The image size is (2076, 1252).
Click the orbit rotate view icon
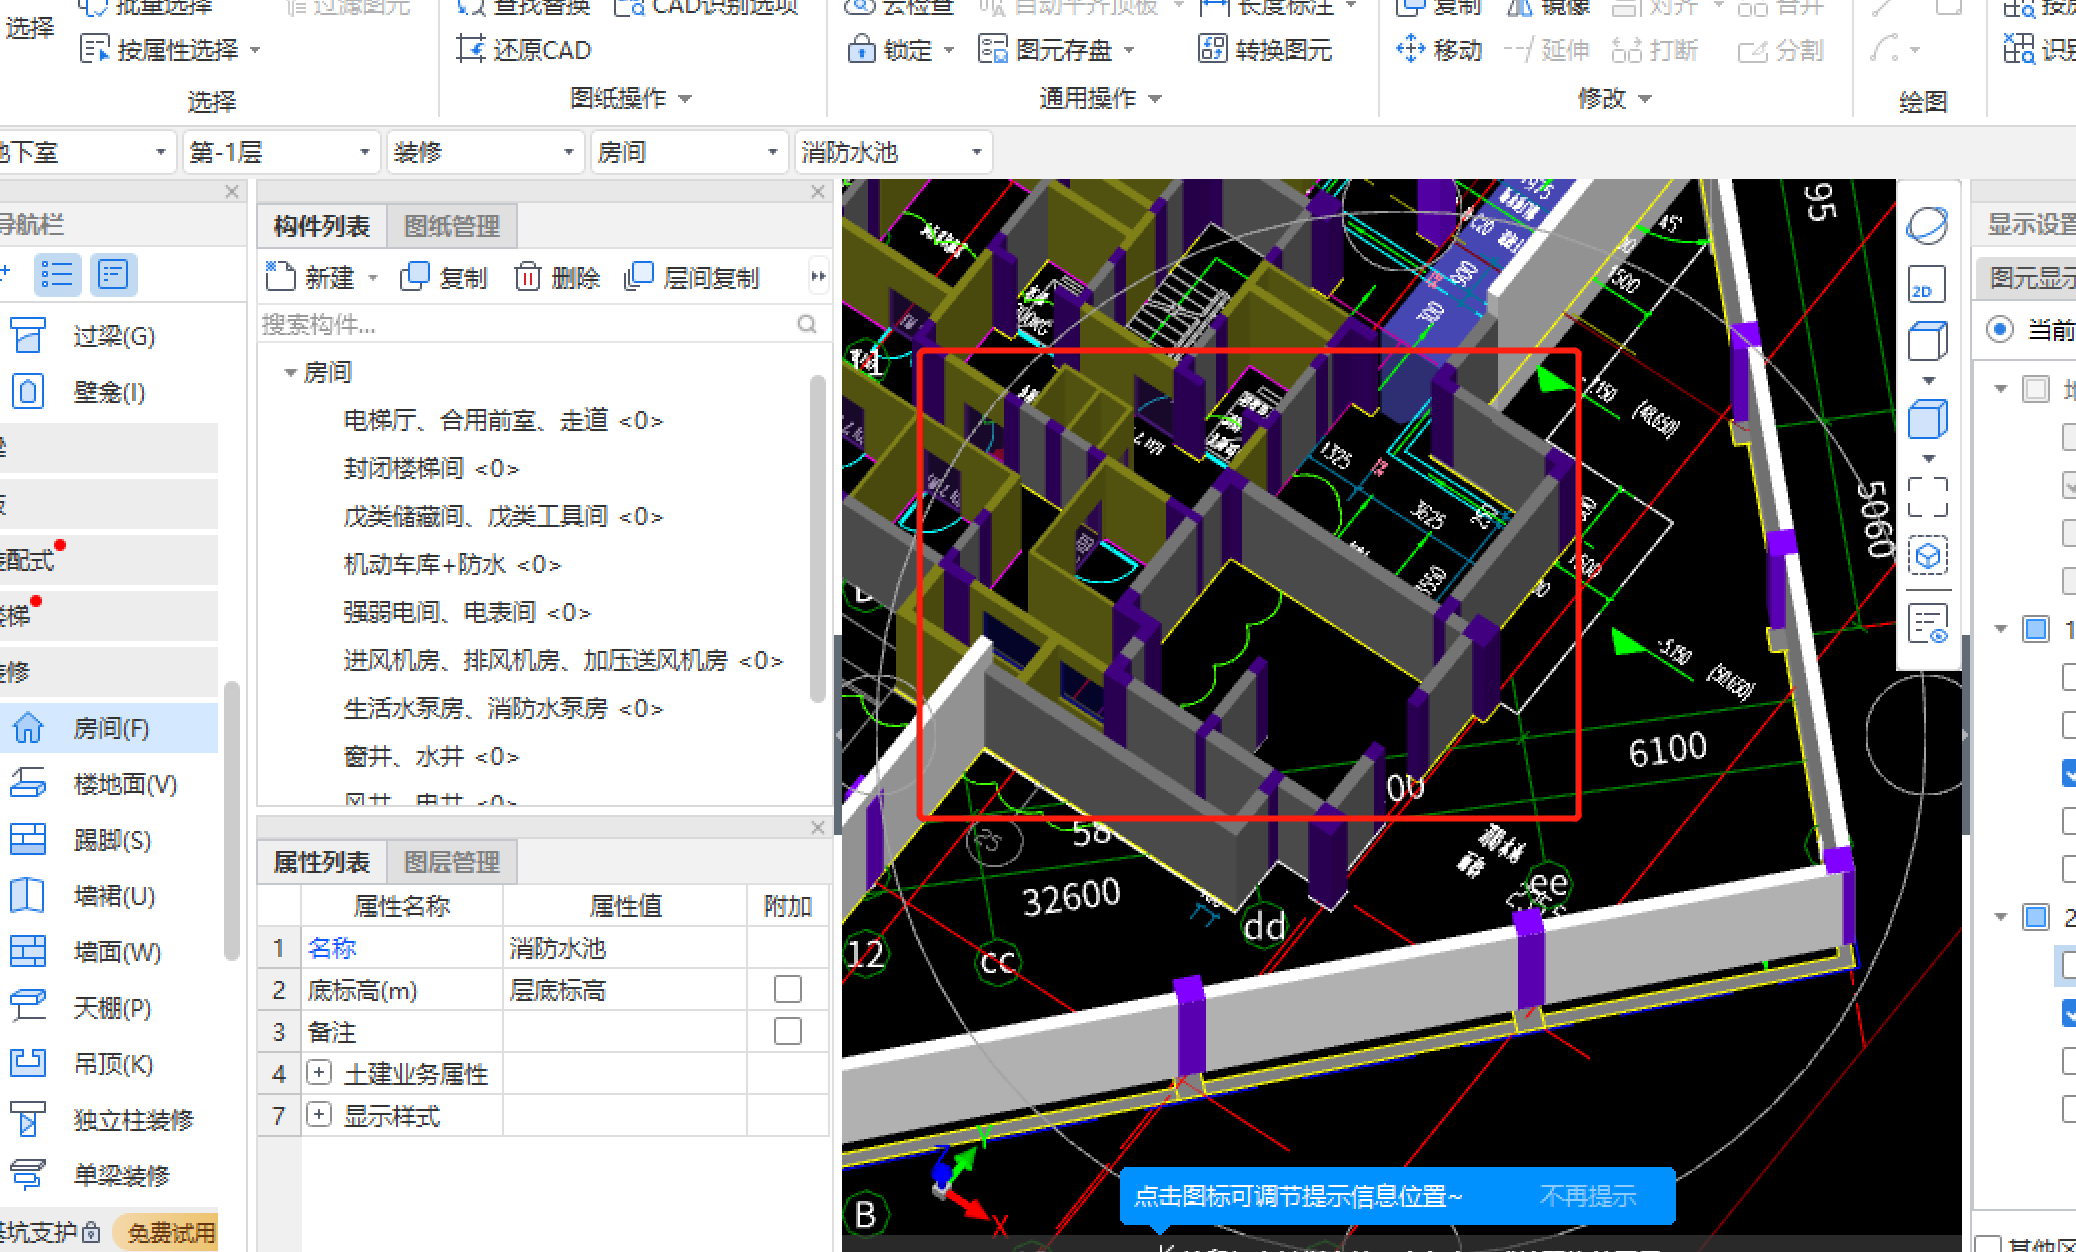[1927, 225]
